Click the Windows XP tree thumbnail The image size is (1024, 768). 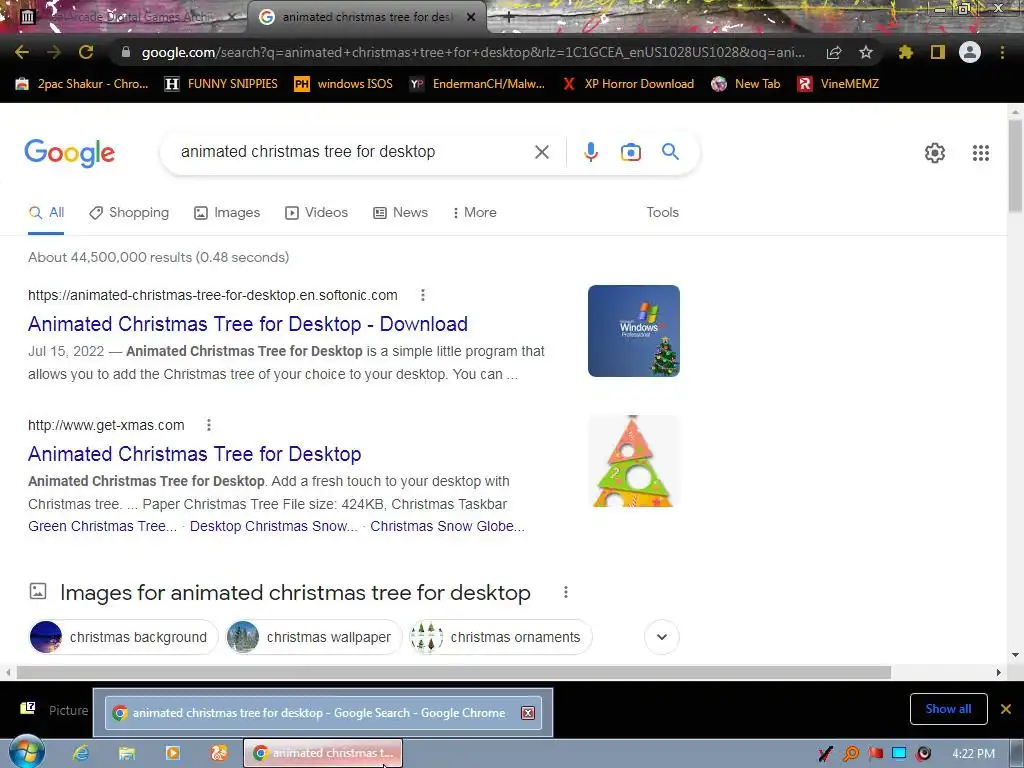point(633,331)
